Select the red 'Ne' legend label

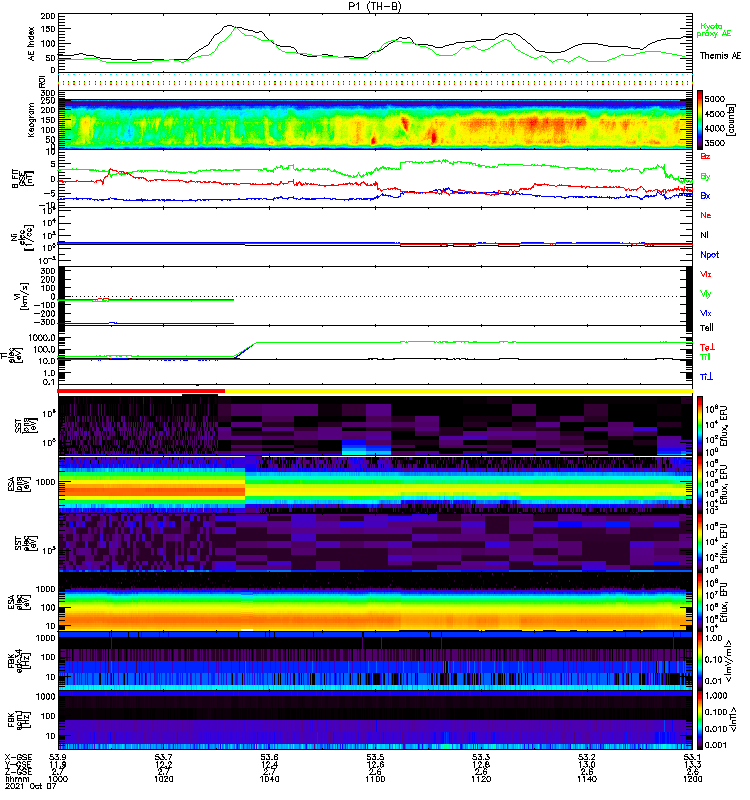coord(705,215)
